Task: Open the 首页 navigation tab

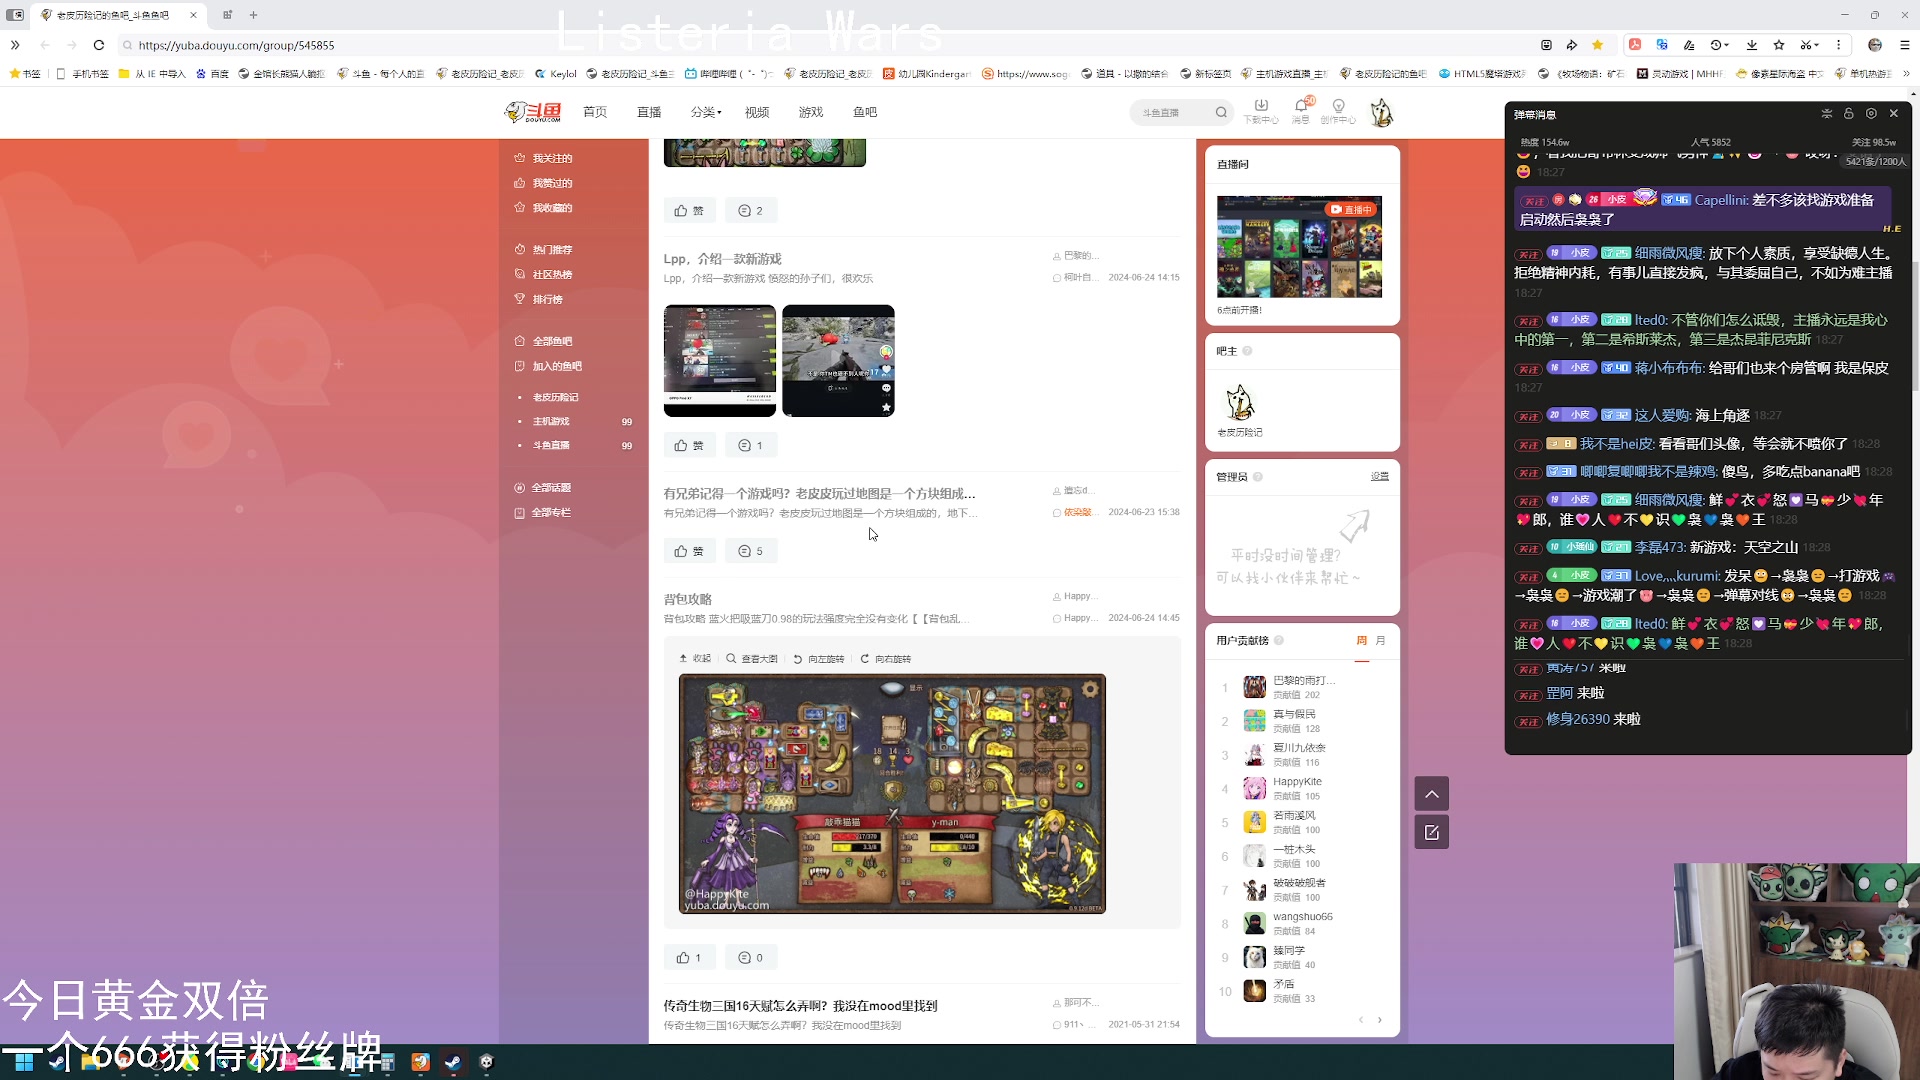Action: click(x=595, y=112)
